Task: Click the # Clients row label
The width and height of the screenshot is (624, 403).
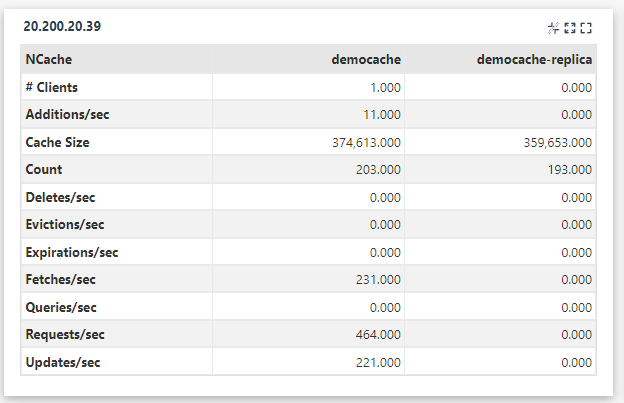Action: pyautogui.click(x=52, y=87)
